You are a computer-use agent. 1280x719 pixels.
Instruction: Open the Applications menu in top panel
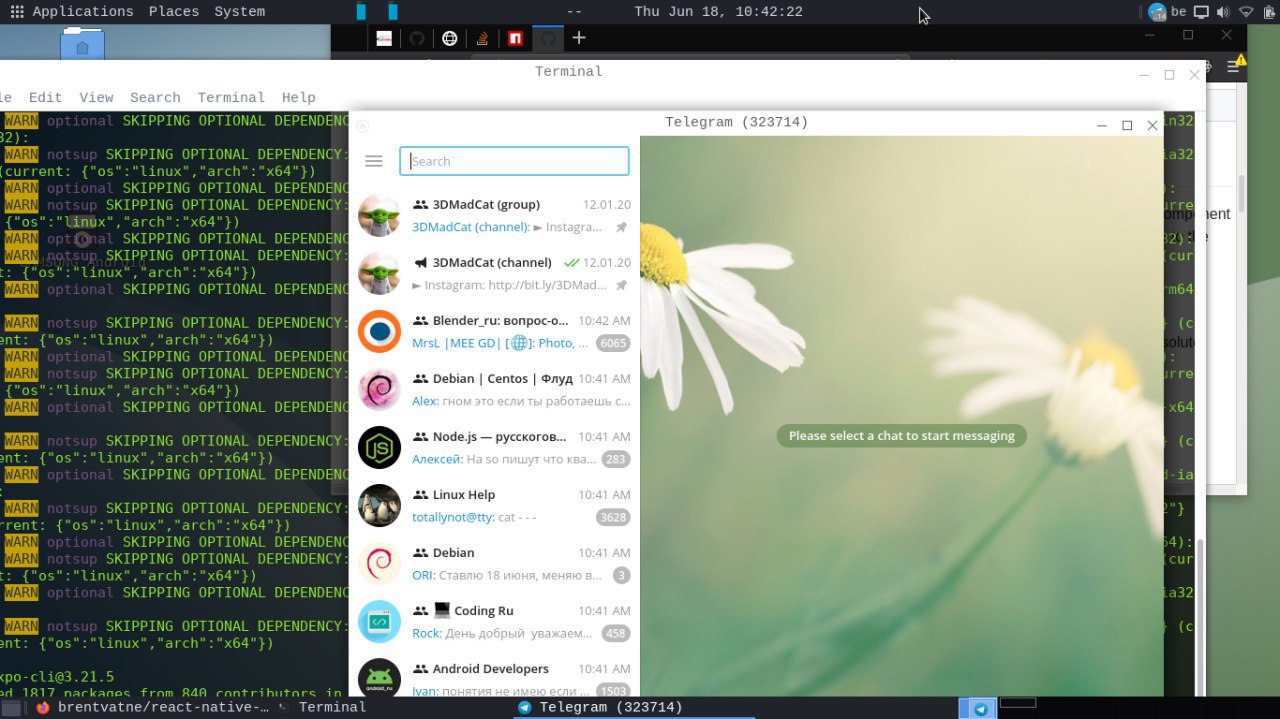pos(82,12)
